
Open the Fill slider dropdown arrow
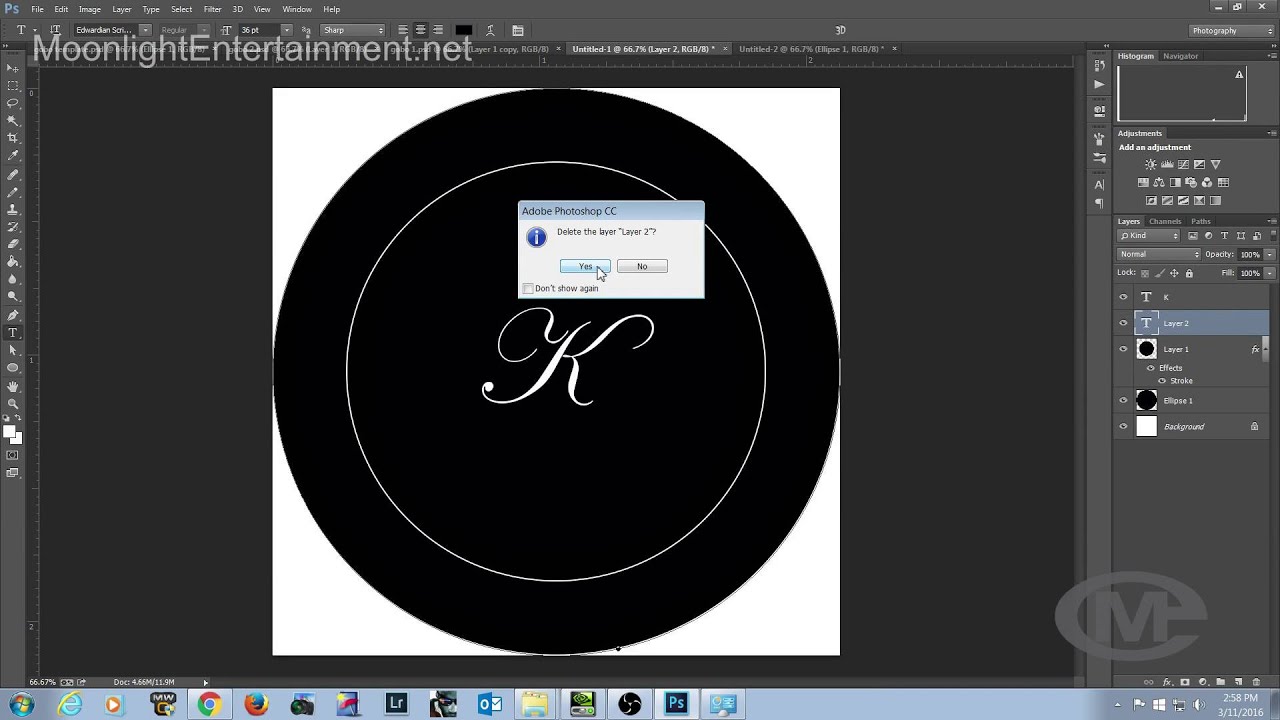(1270, 273)
